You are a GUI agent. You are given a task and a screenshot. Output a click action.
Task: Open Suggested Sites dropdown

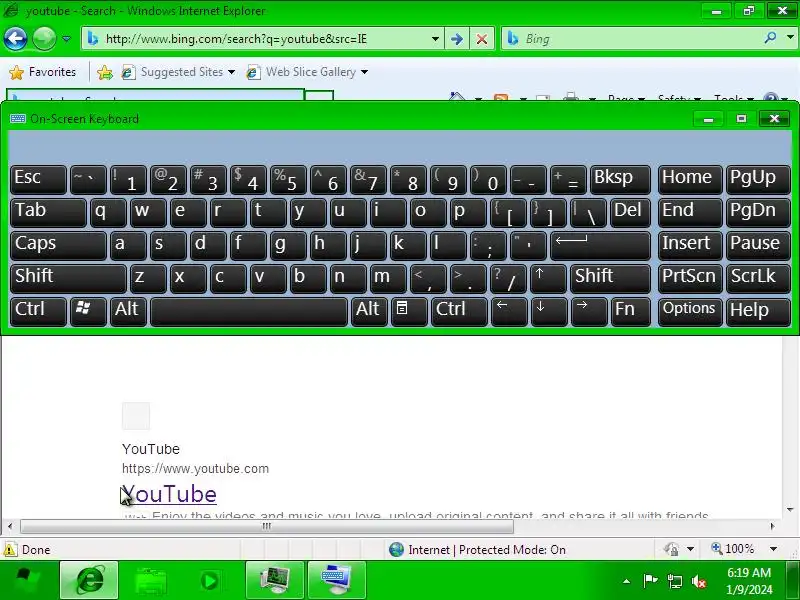coord(178,72)
